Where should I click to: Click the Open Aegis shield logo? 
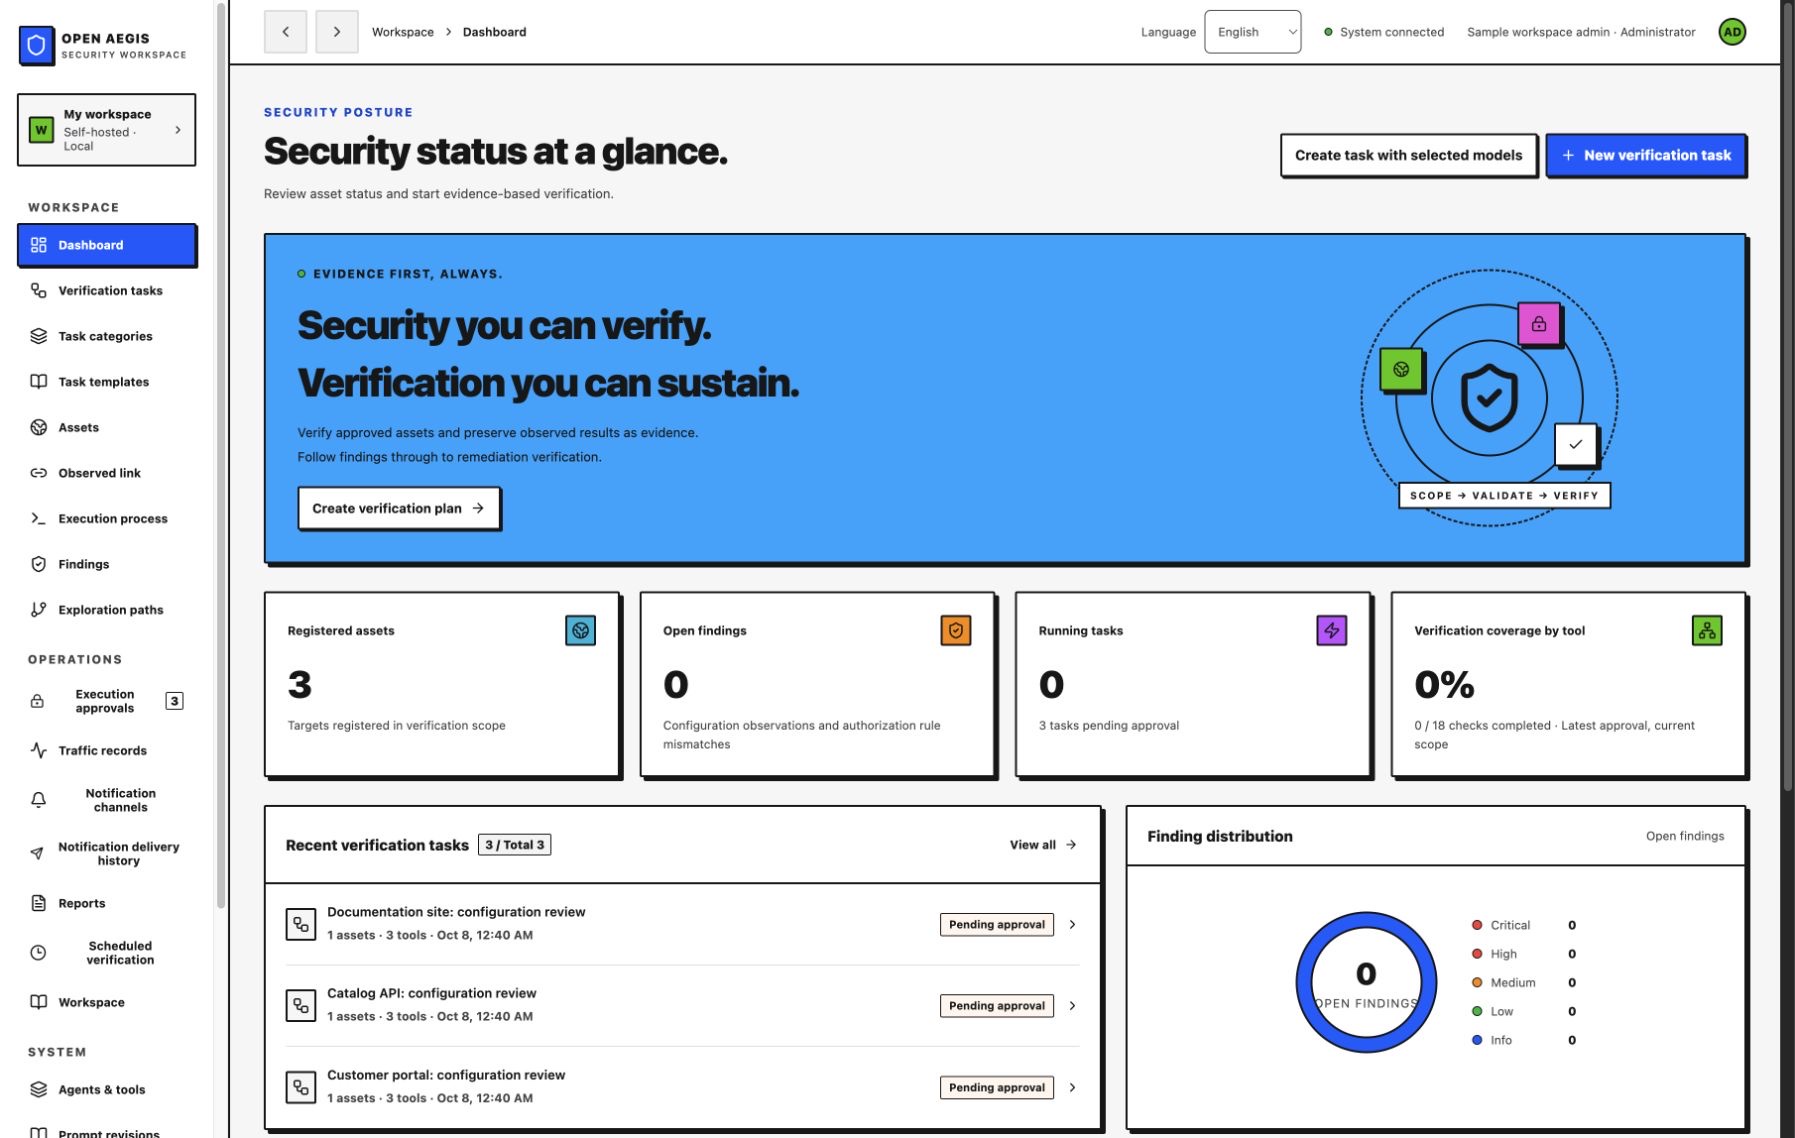point(37,45)
